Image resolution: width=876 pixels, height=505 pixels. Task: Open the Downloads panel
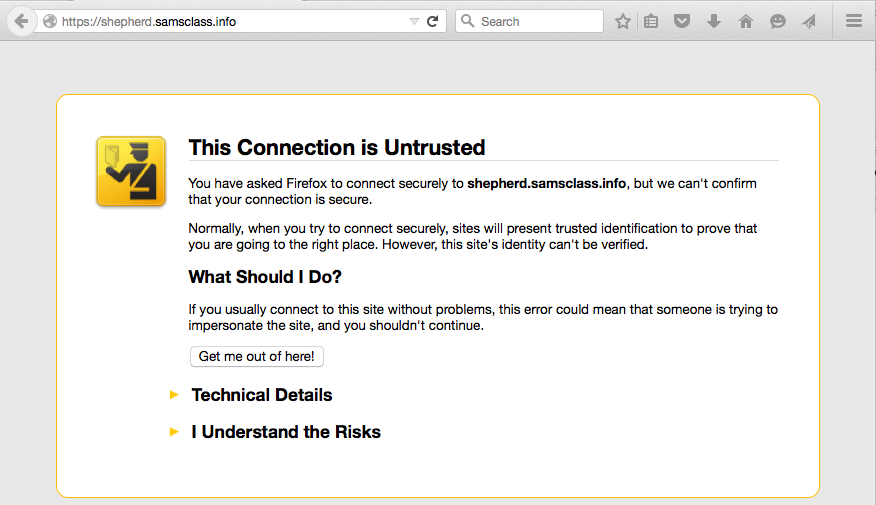tap(714, 21)
